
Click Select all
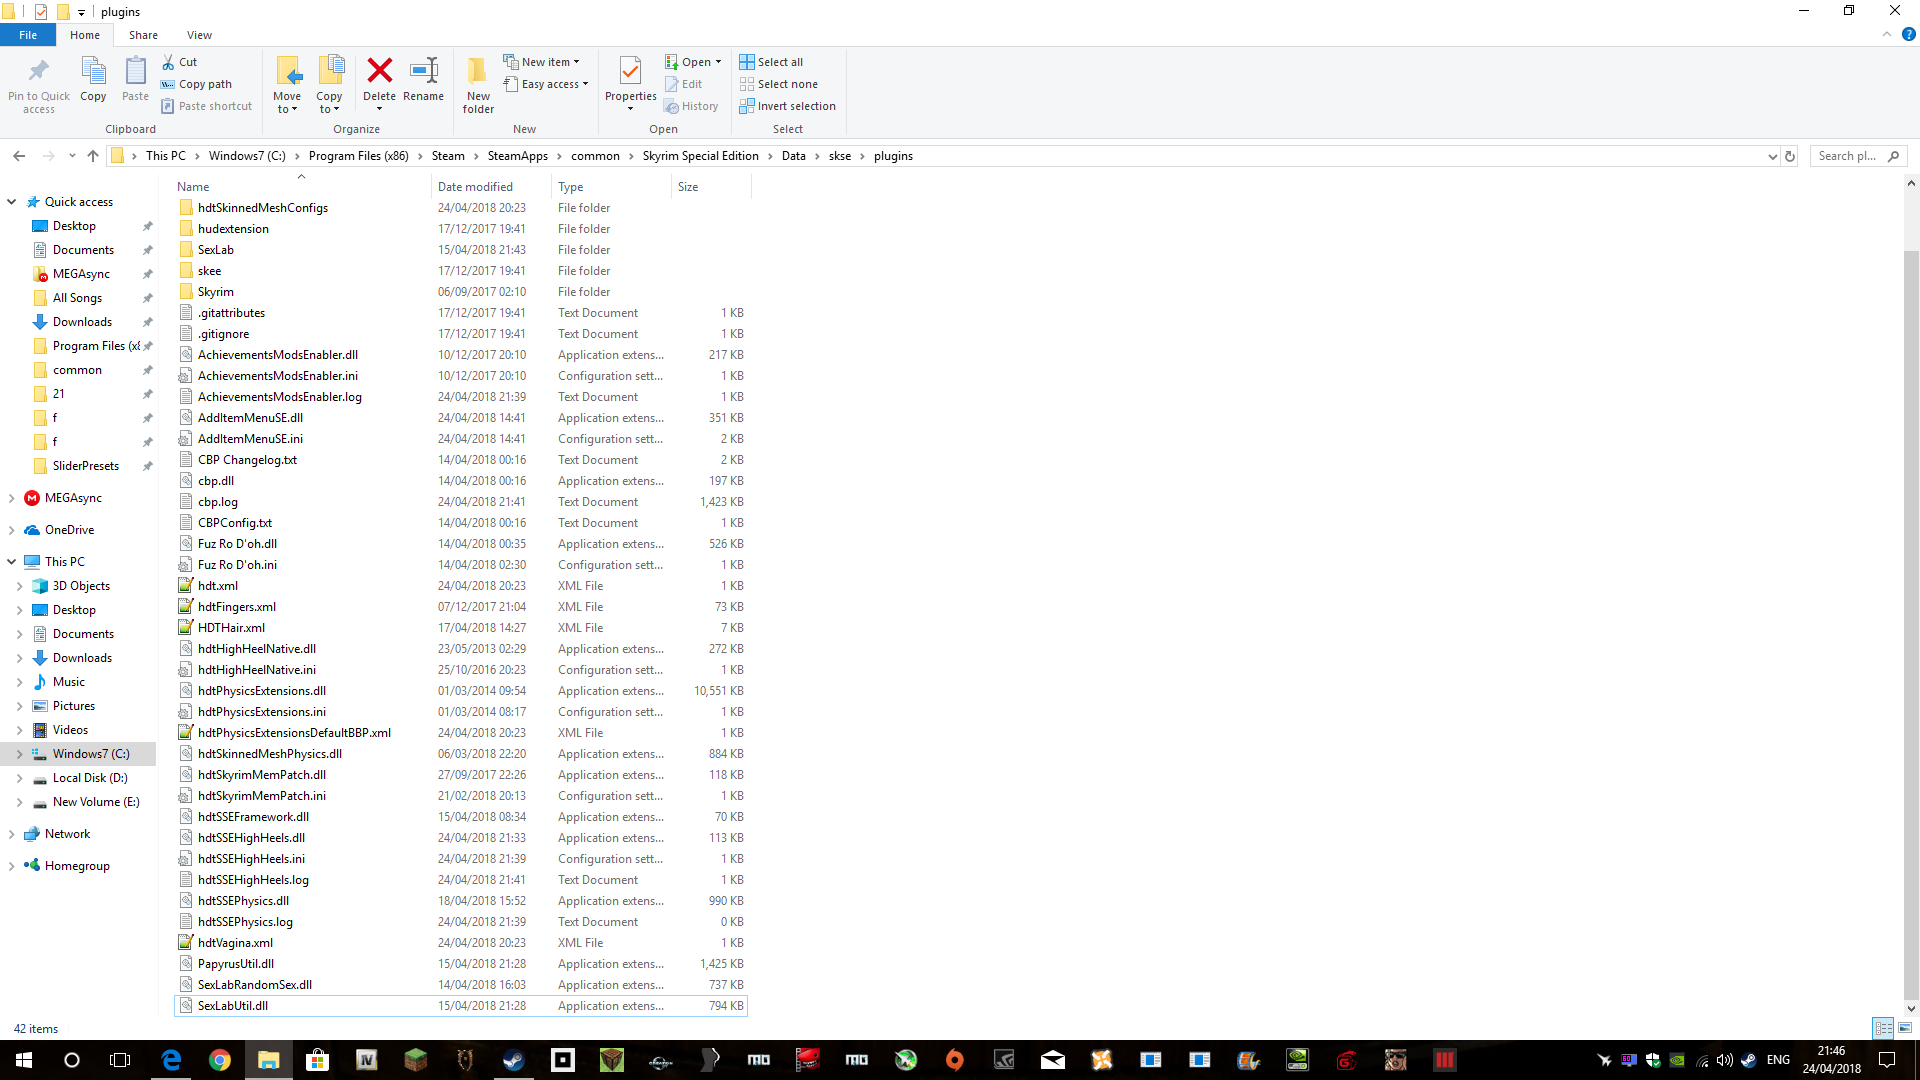pyautogui.click(x=771, y=62)
